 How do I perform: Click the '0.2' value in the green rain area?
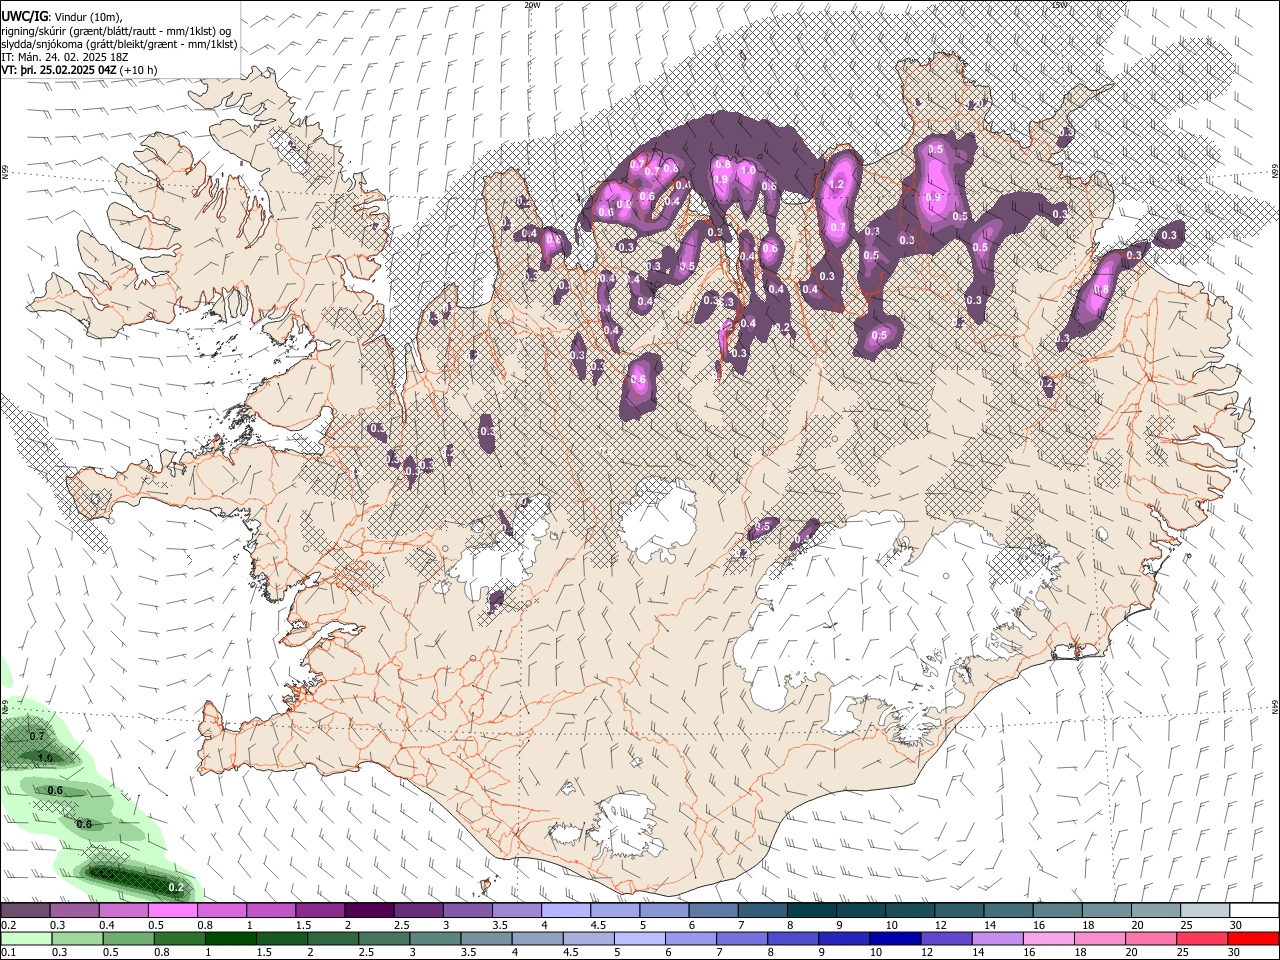pos(175,887)
